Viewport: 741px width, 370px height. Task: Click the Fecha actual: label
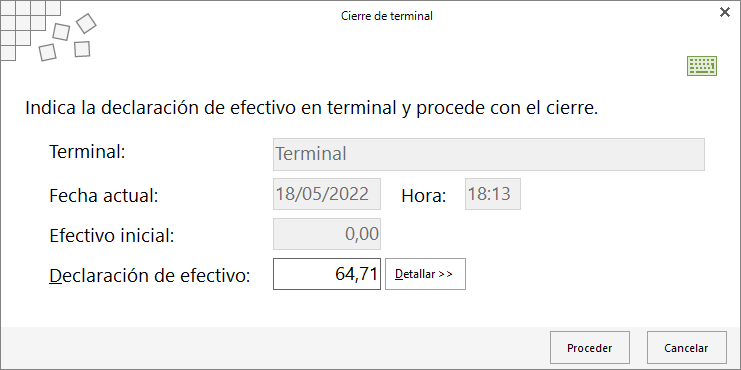tap(103, 195)
